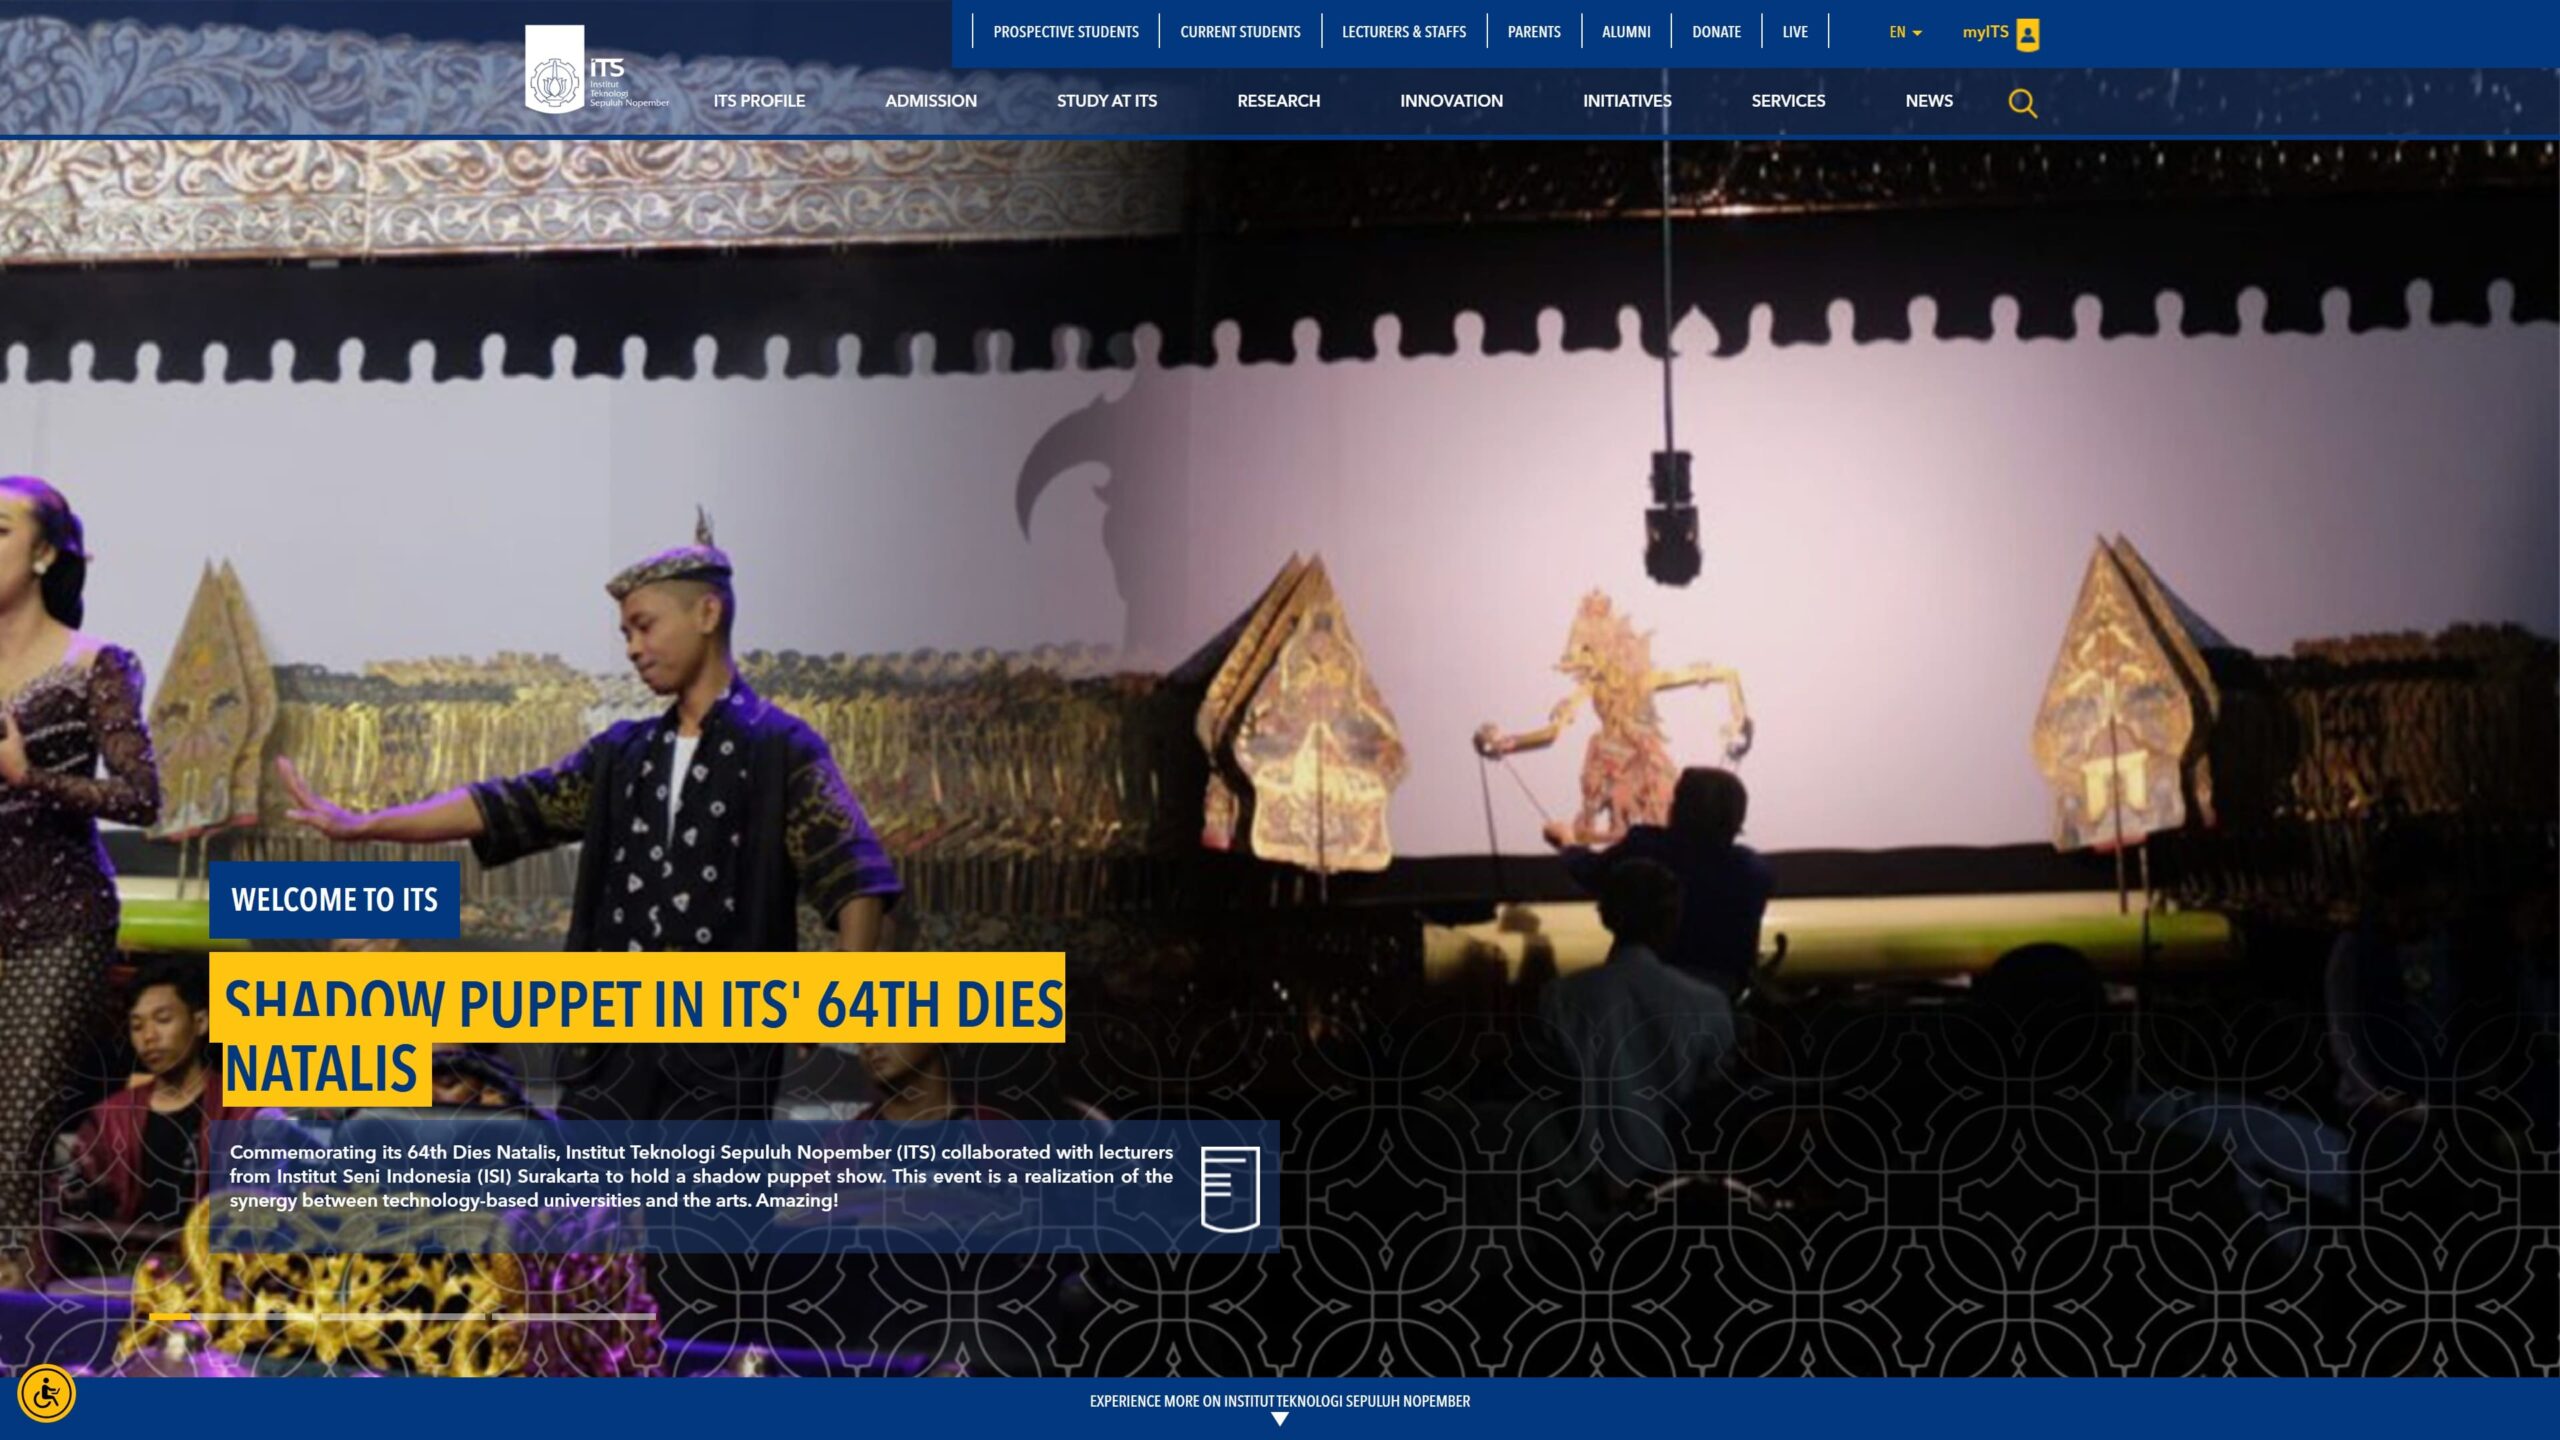Toggle INNOVATION navigation menu section
2560x1440 pixels.
(x=1451, y=100)
